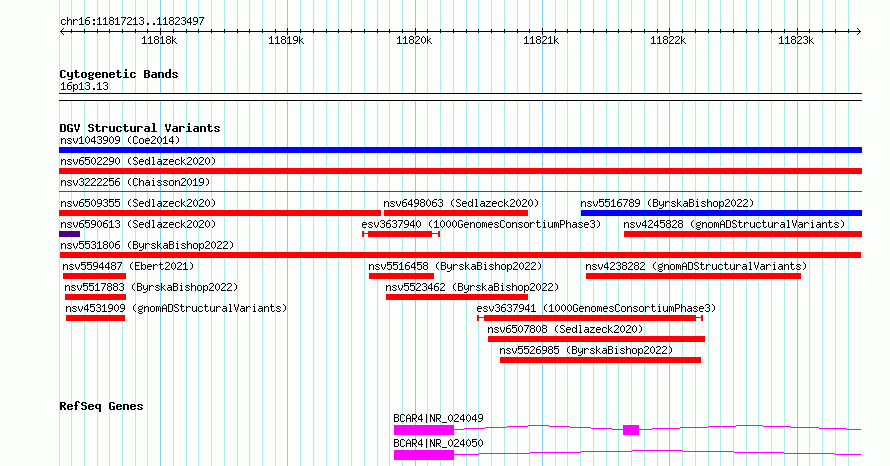This screenshot has width=890, height=466.
Task: Click nsv5516458 (ByrskaBishop2022) label
Action: [455, 266]
